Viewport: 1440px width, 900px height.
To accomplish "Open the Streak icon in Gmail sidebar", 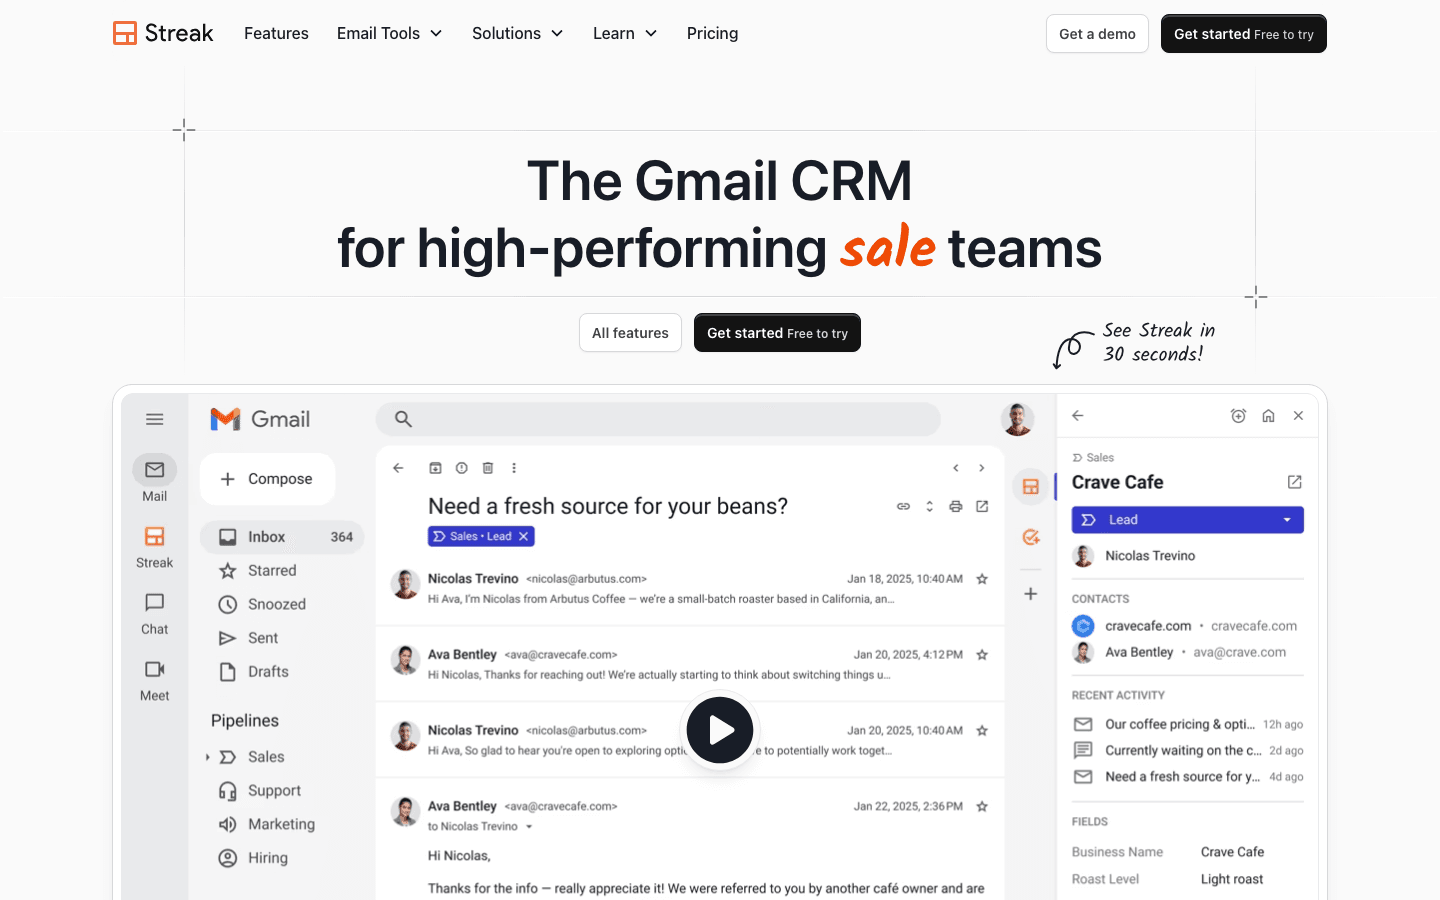I will 154,537.
